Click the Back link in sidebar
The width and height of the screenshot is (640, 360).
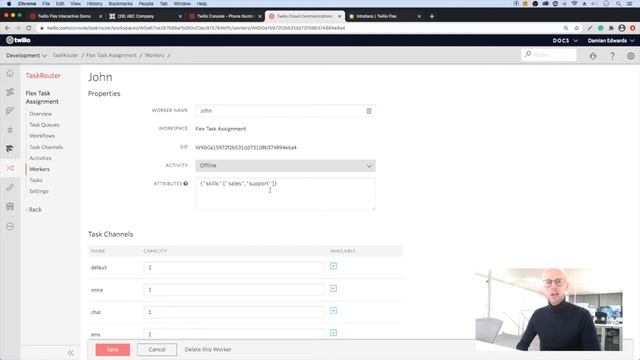(x=34, y=209)
